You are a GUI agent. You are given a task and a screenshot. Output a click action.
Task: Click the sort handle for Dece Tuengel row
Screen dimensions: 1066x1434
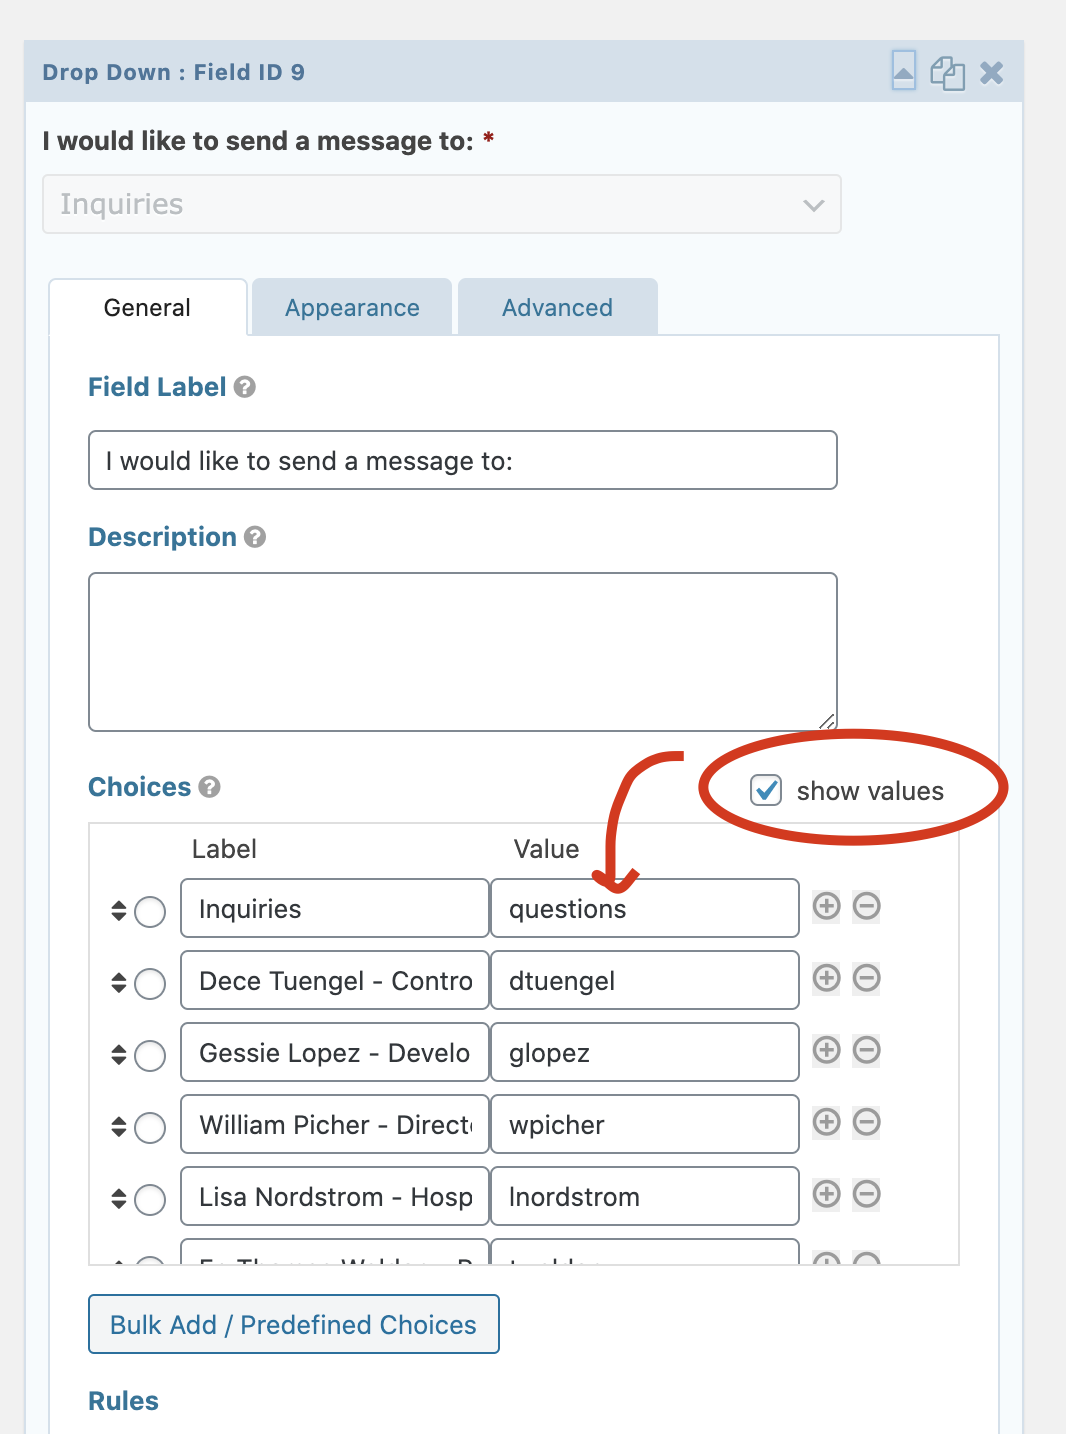[119, 983]
